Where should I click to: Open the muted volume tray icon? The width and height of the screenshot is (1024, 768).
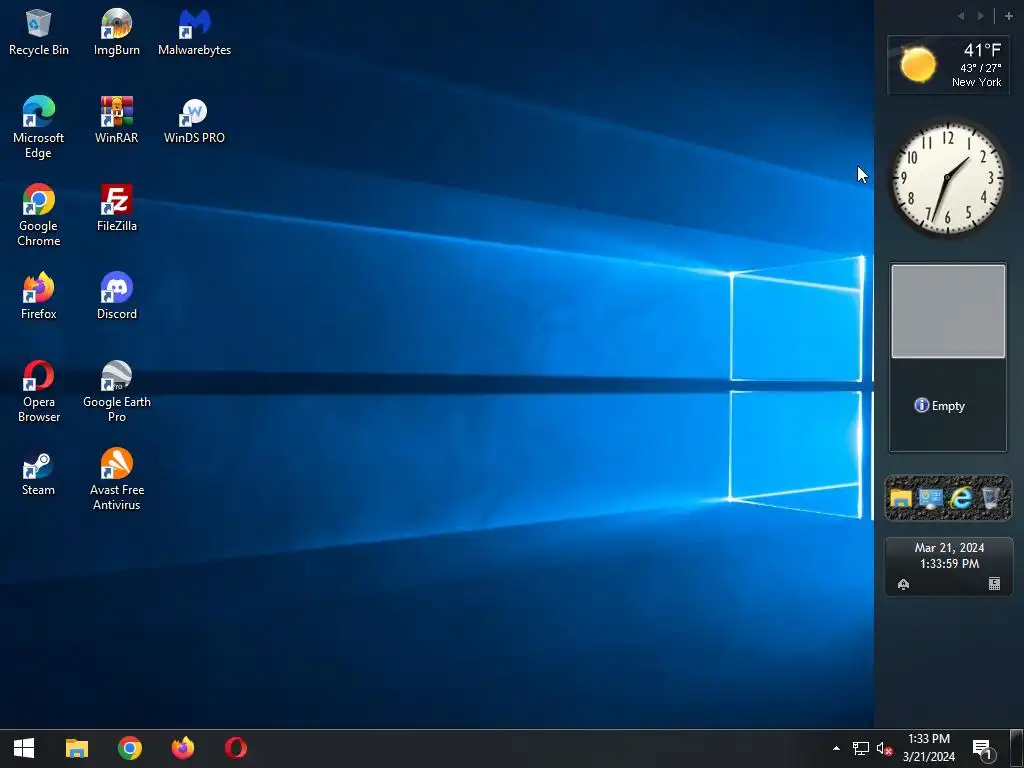point(884,748)
